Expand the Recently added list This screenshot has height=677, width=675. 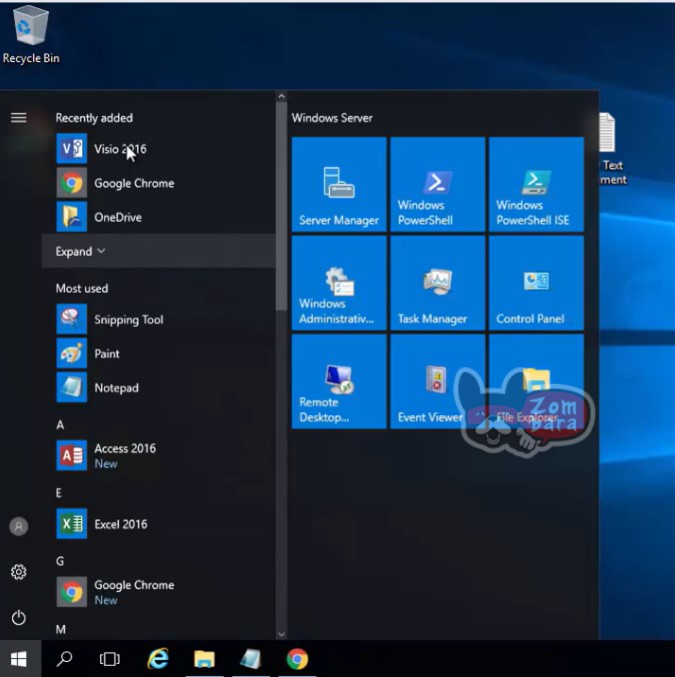pos(158,251)
